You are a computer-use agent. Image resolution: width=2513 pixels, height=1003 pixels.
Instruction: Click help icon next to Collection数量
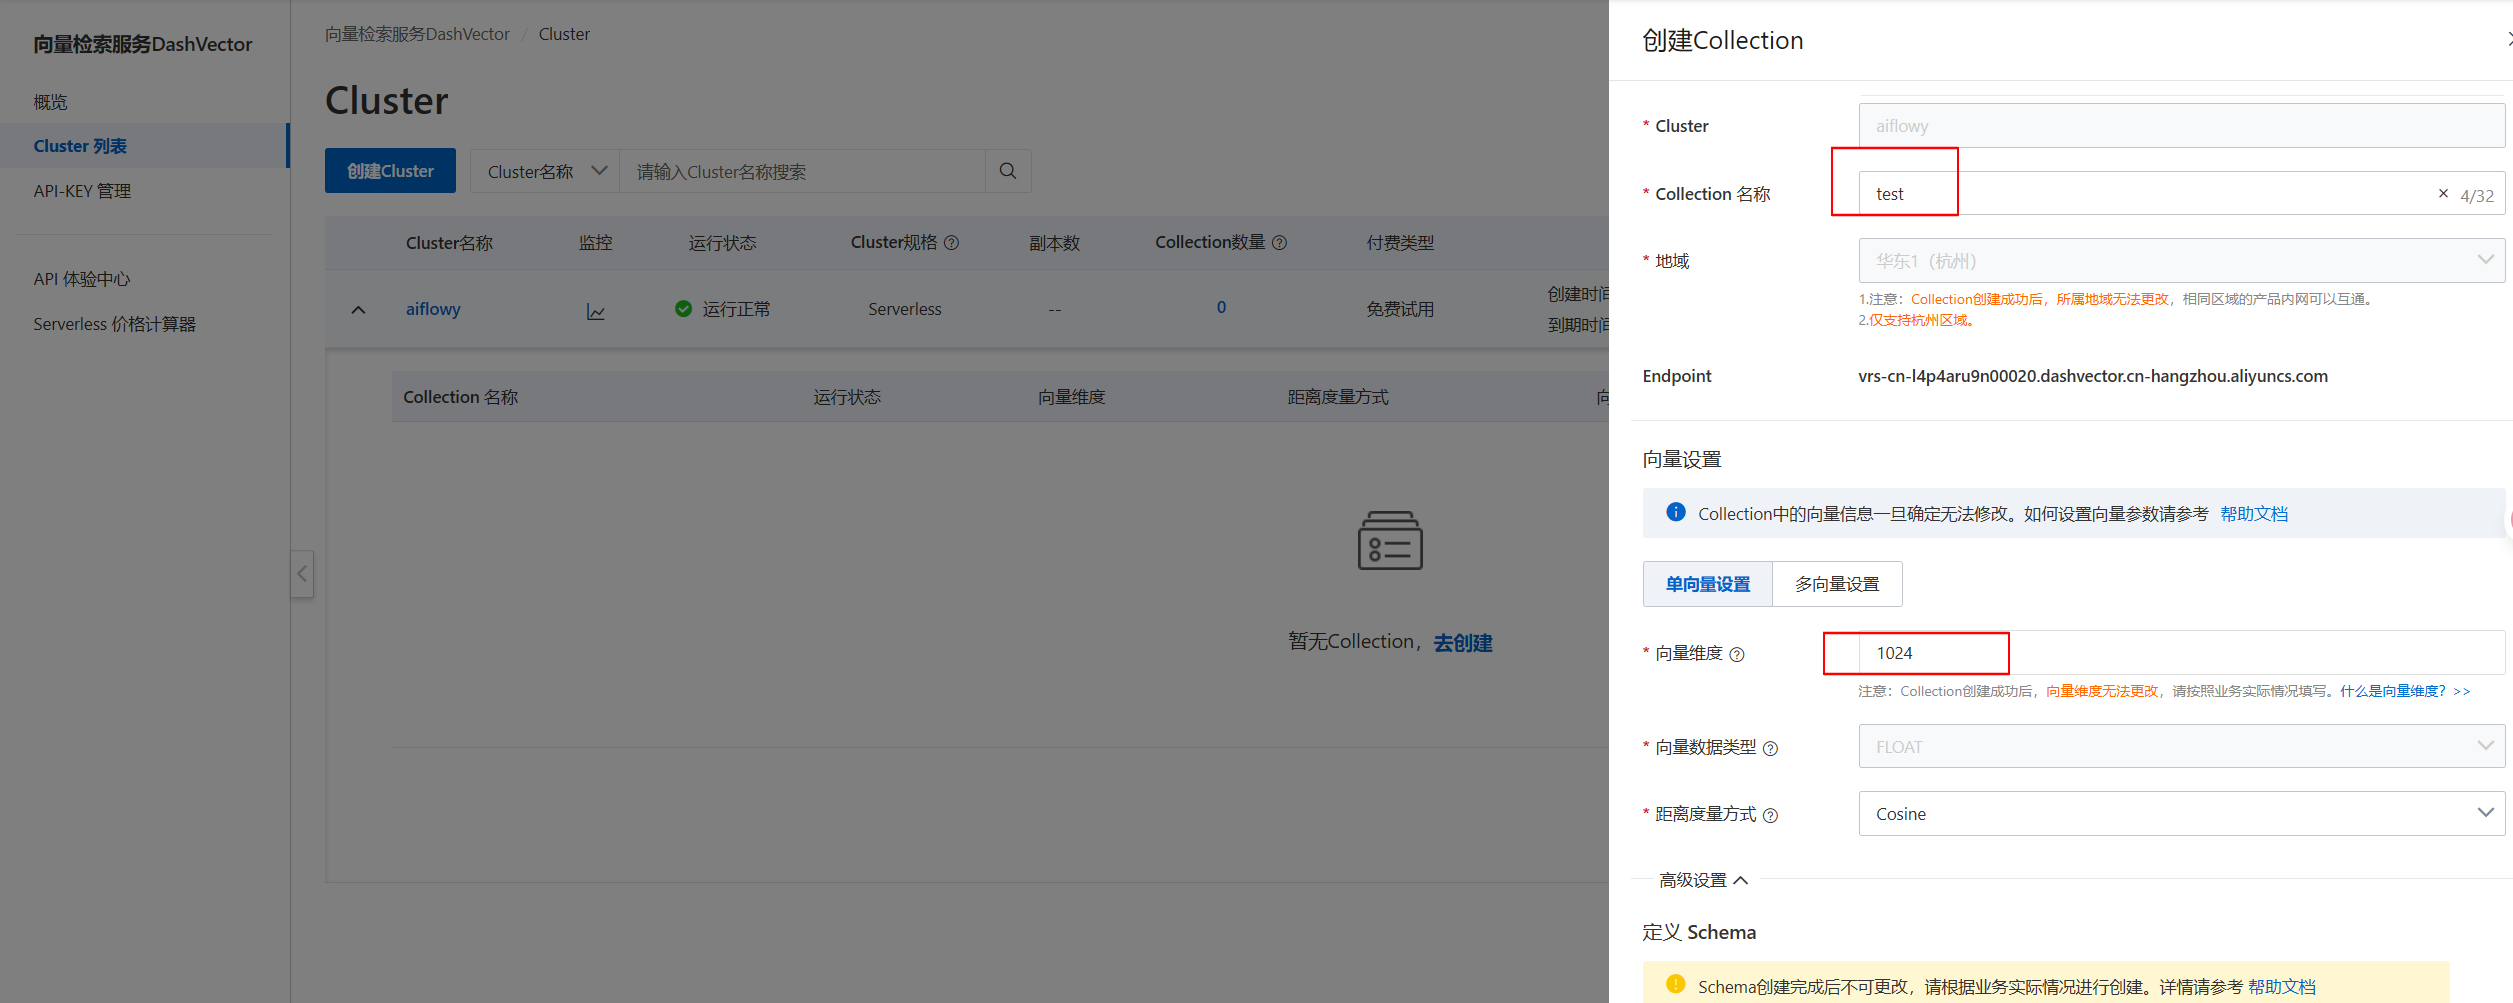coord(1279,243)
